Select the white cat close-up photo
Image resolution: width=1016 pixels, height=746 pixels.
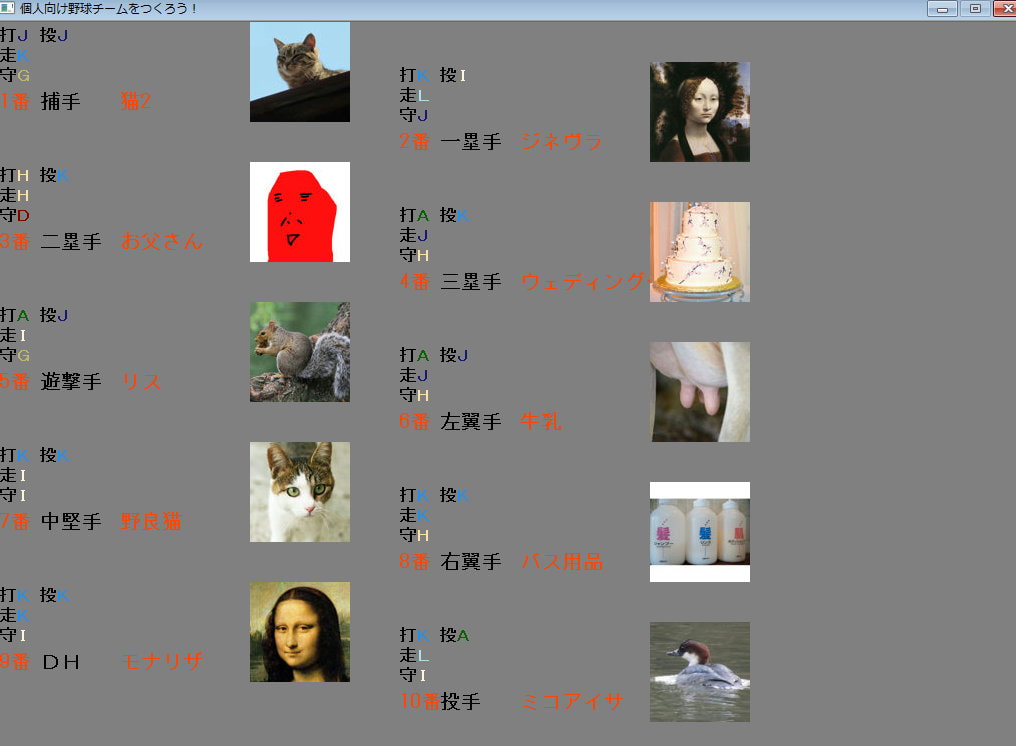(299, 492)
